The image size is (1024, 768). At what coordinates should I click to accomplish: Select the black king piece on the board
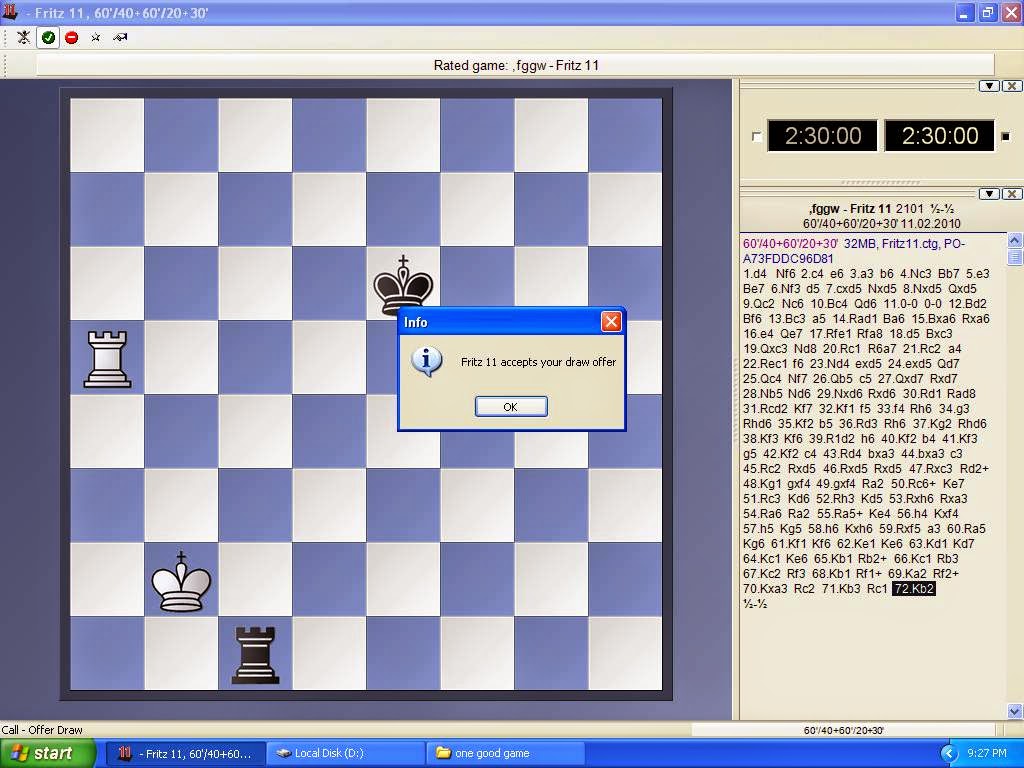(403, 284)
